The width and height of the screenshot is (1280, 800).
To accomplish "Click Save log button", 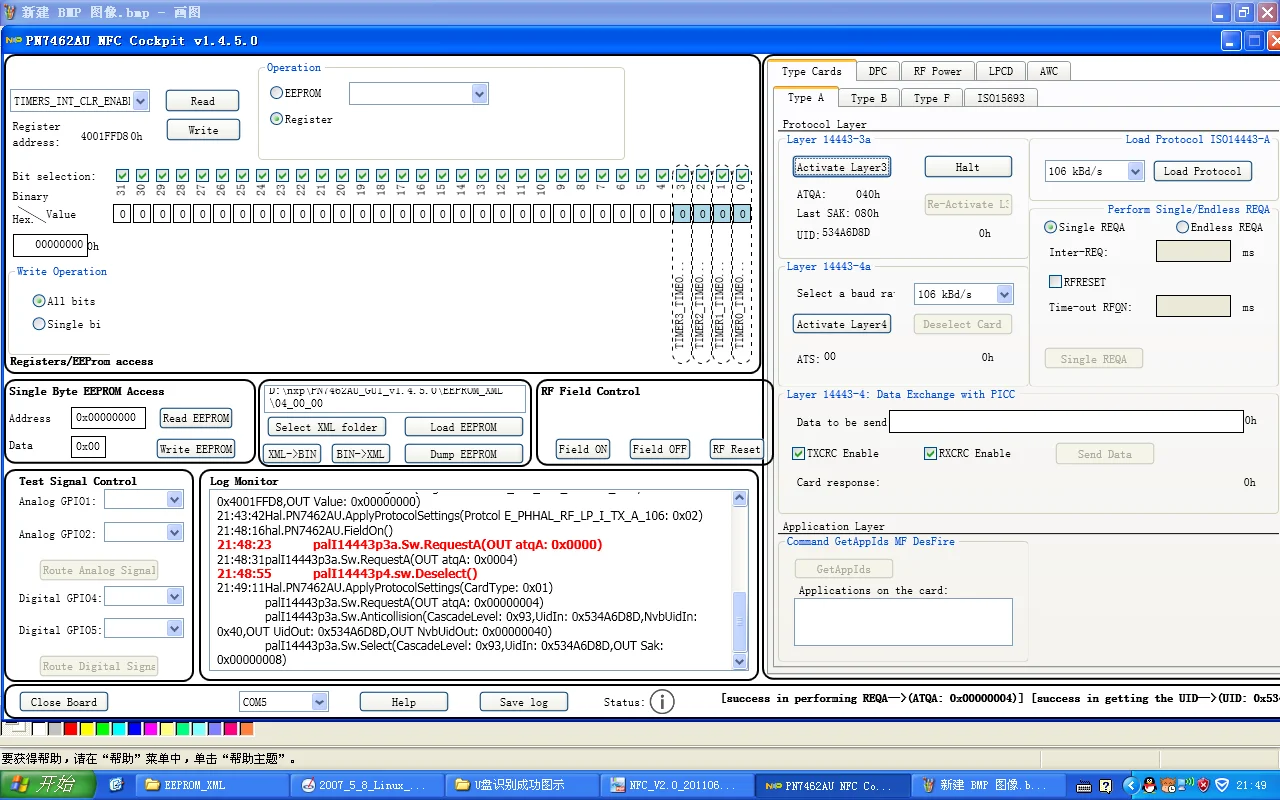I will tap(524, 702).
